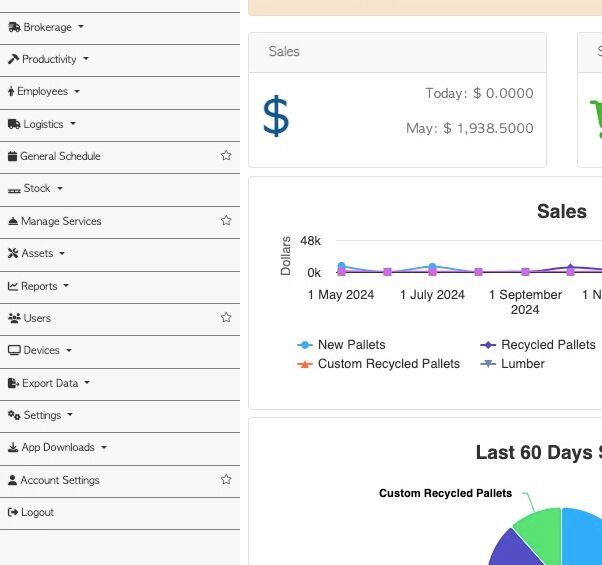This screenshot has width=602, height=565.
Task: Click the Assets tools icon
Action: [13, 253]
